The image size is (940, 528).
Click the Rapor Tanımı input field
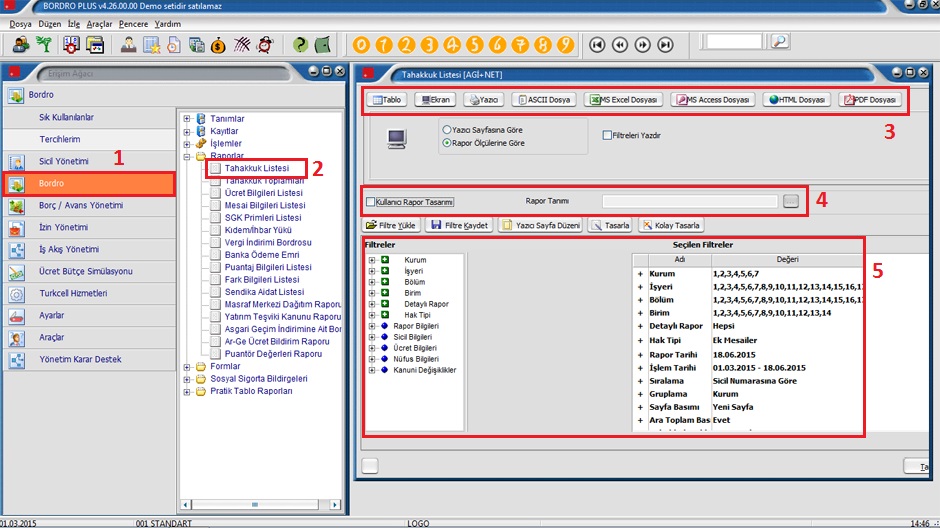click(689, 201)
